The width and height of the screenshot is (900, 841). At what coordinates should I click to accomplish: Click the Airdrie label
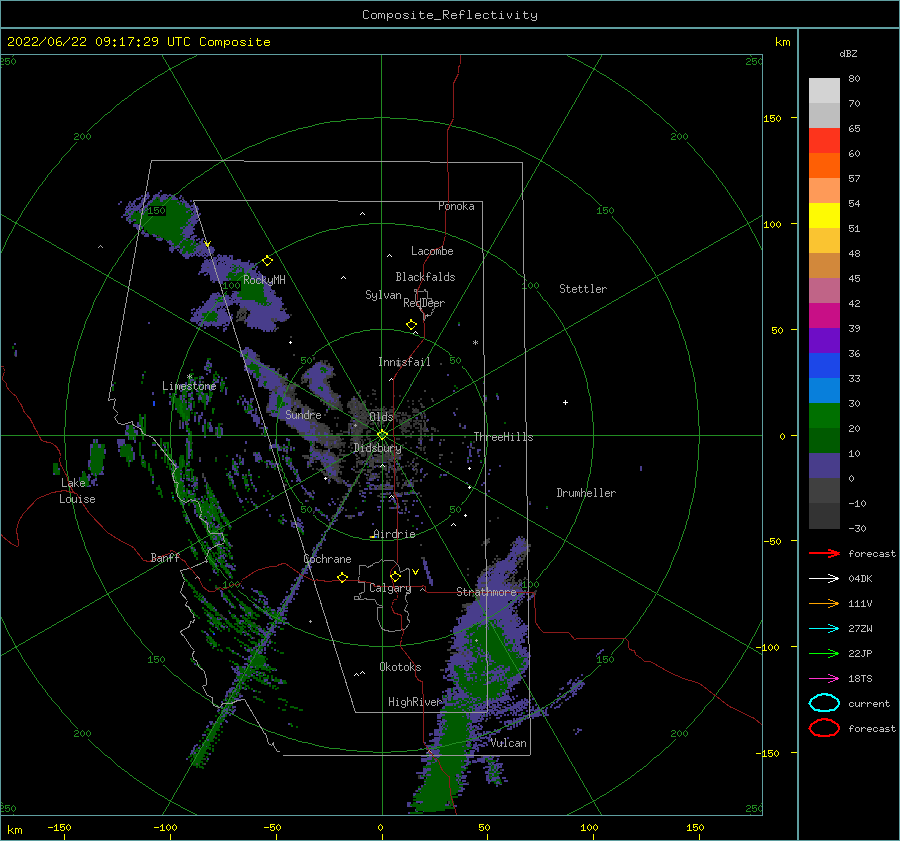(394, 534)
